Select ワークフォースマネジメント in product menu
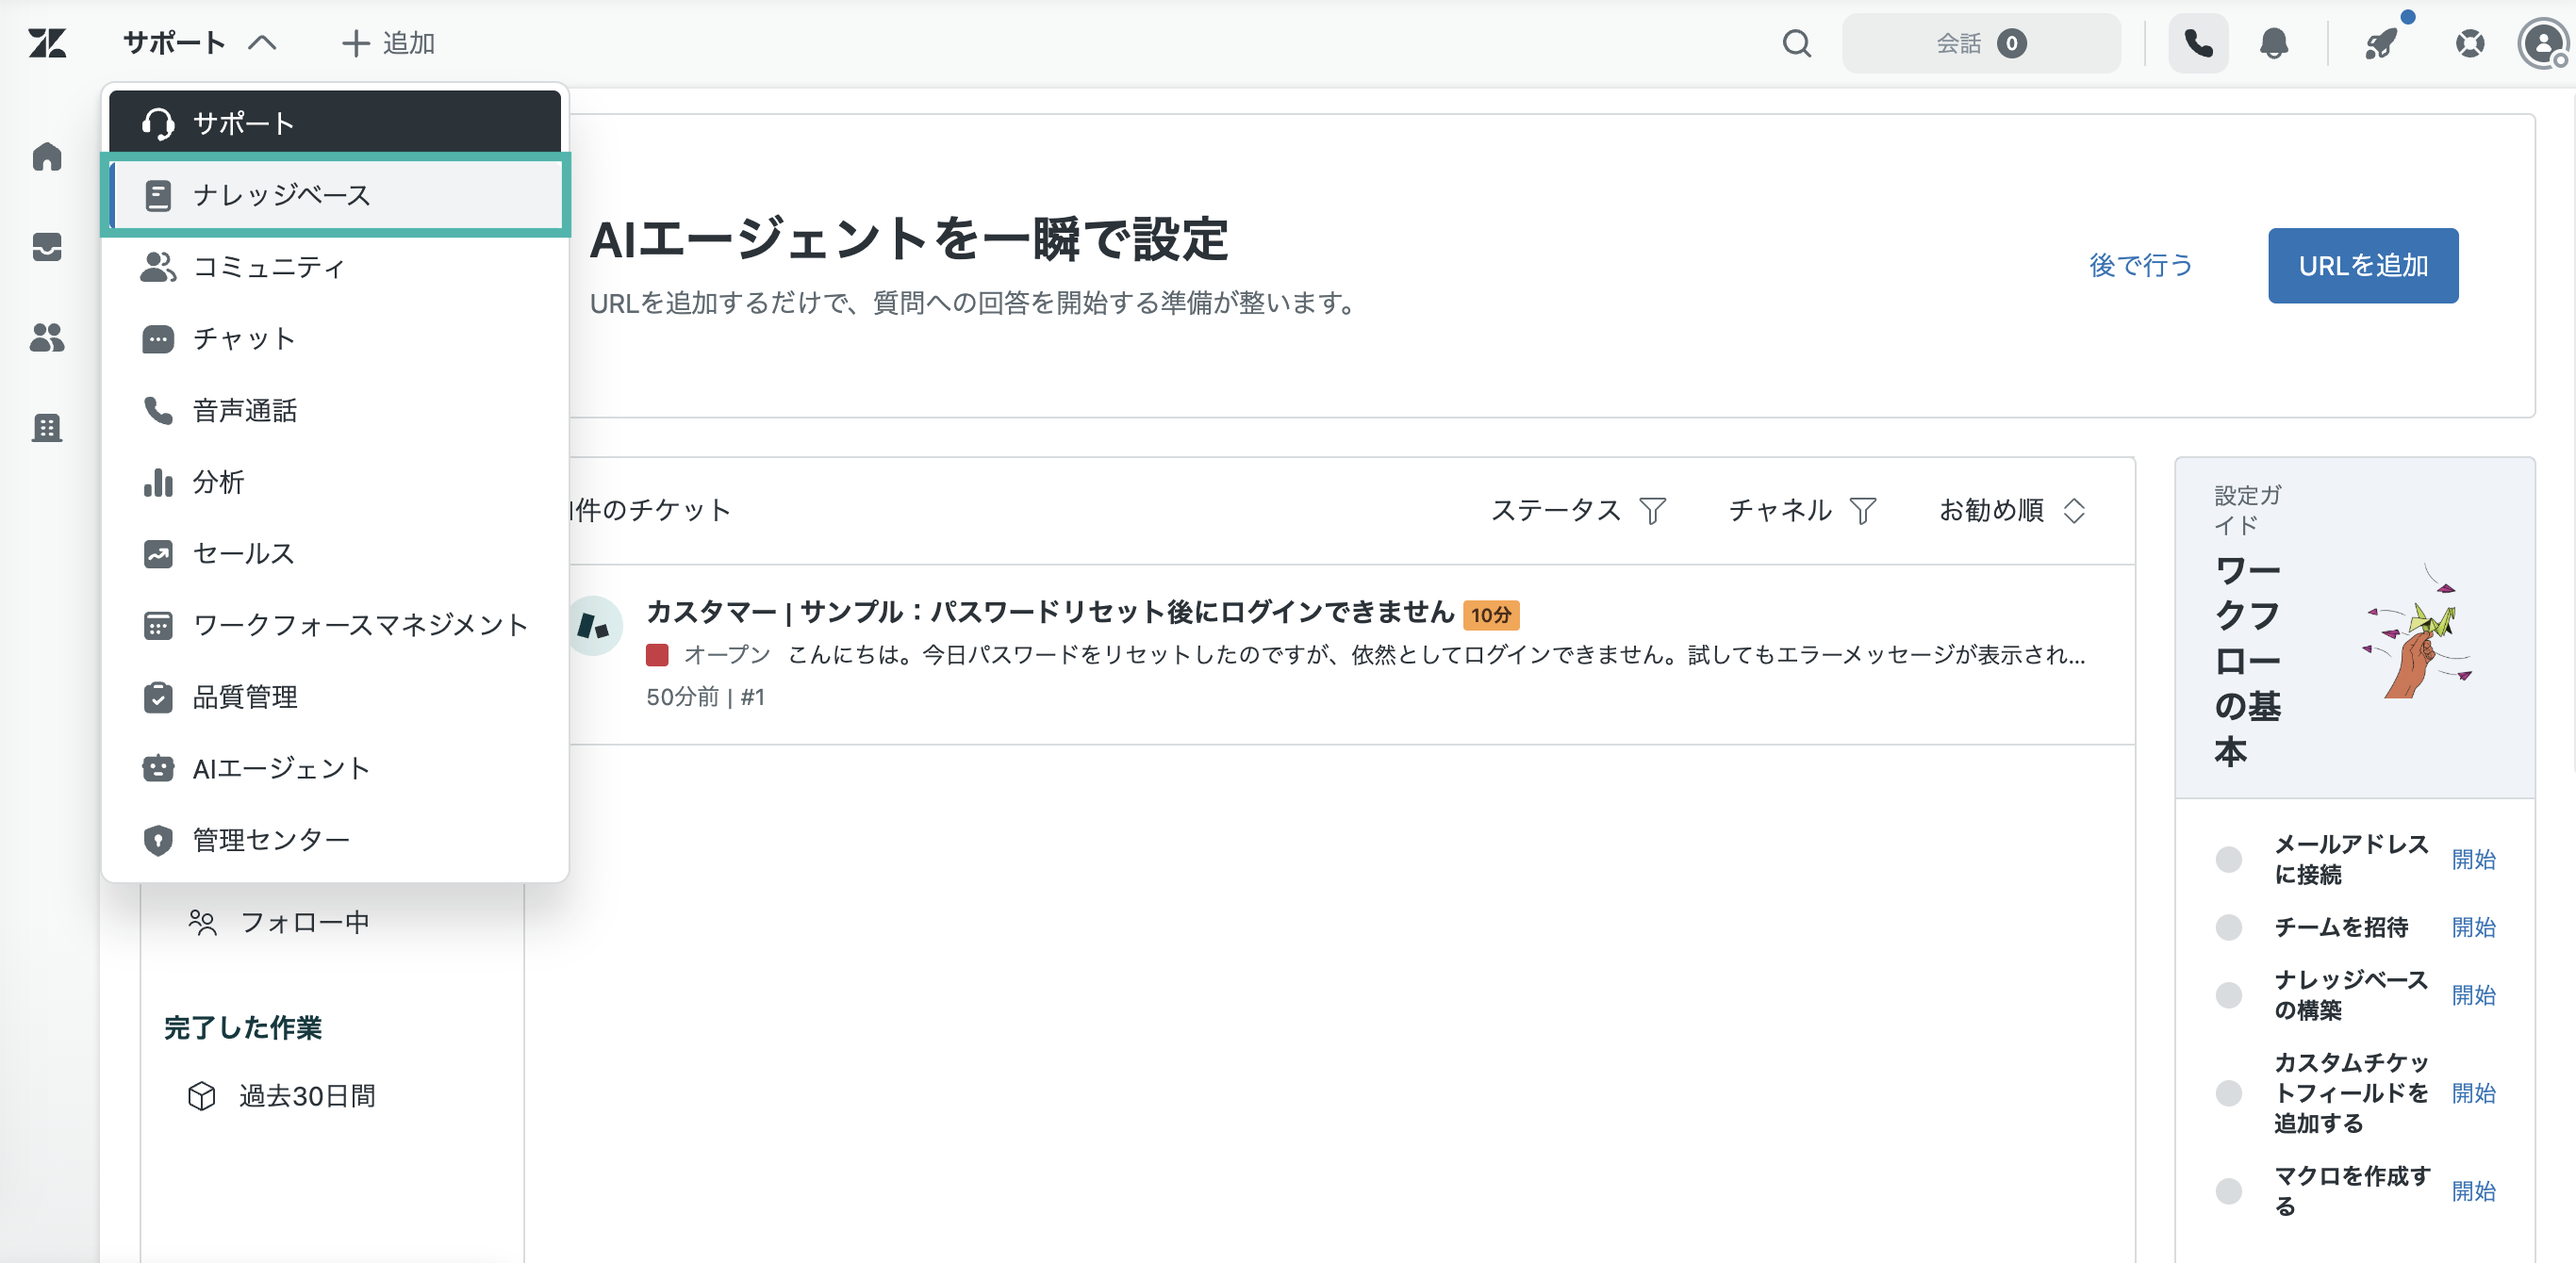The height and width of the screenshot is (1263, 2576). 335,625
